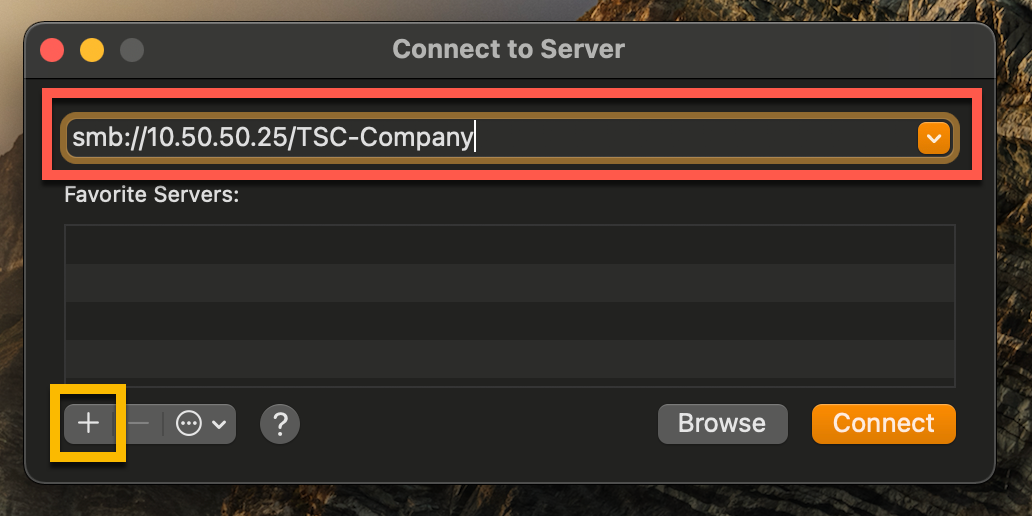The width and height of the screenshot is (1032, 516).
Task: Connect to the entered server
Action: pos(883,423)
